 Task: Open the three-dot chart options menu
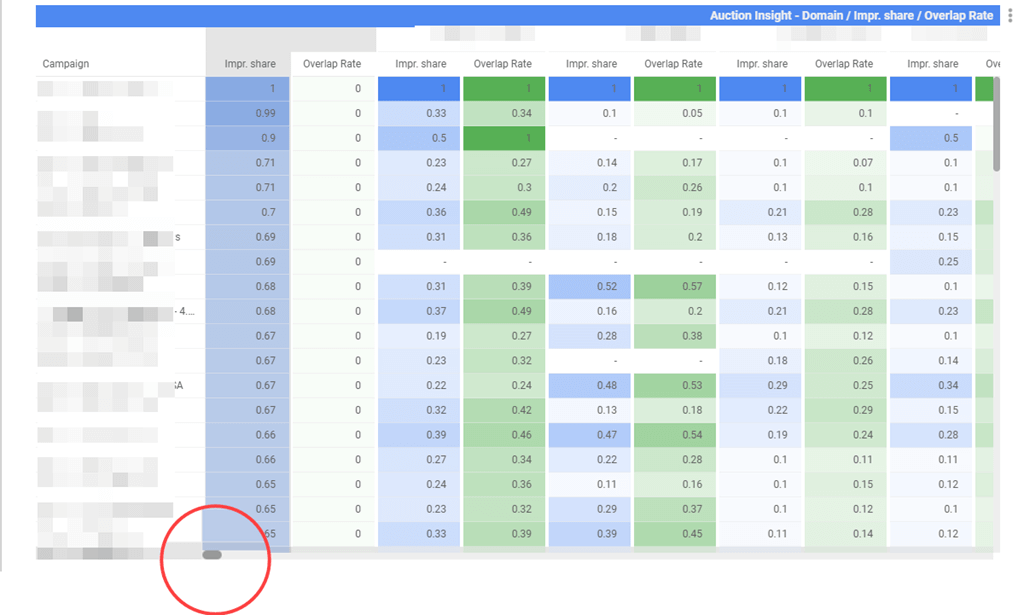click(1010, 16)
